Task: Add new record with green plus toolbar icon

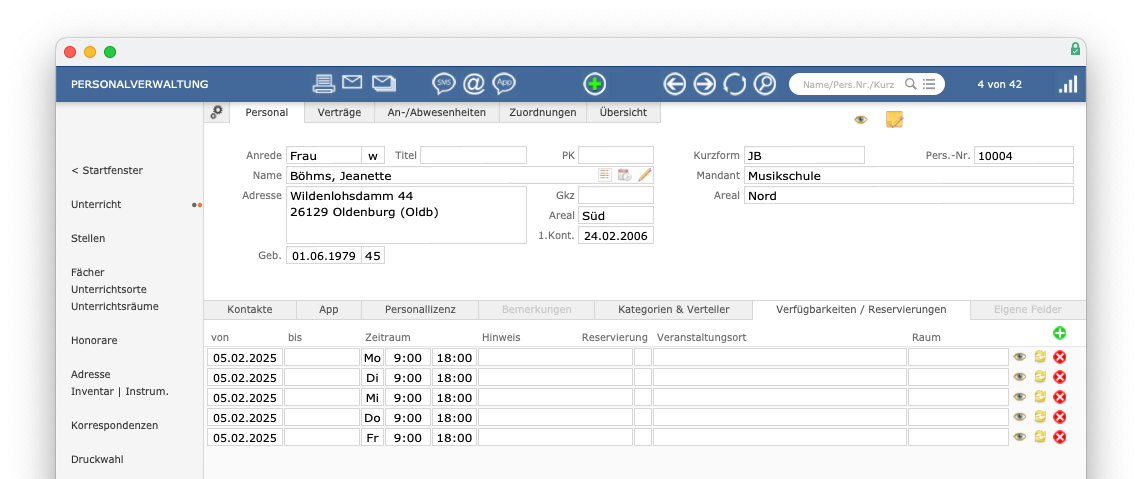Action: (x=595, y=84)
